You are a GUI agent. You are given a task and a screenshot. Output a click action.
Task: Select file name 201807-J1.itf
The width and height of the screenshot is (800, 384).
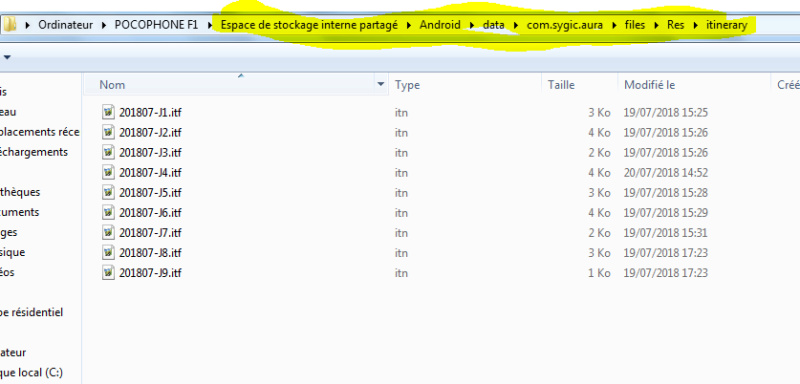point(151,112)
